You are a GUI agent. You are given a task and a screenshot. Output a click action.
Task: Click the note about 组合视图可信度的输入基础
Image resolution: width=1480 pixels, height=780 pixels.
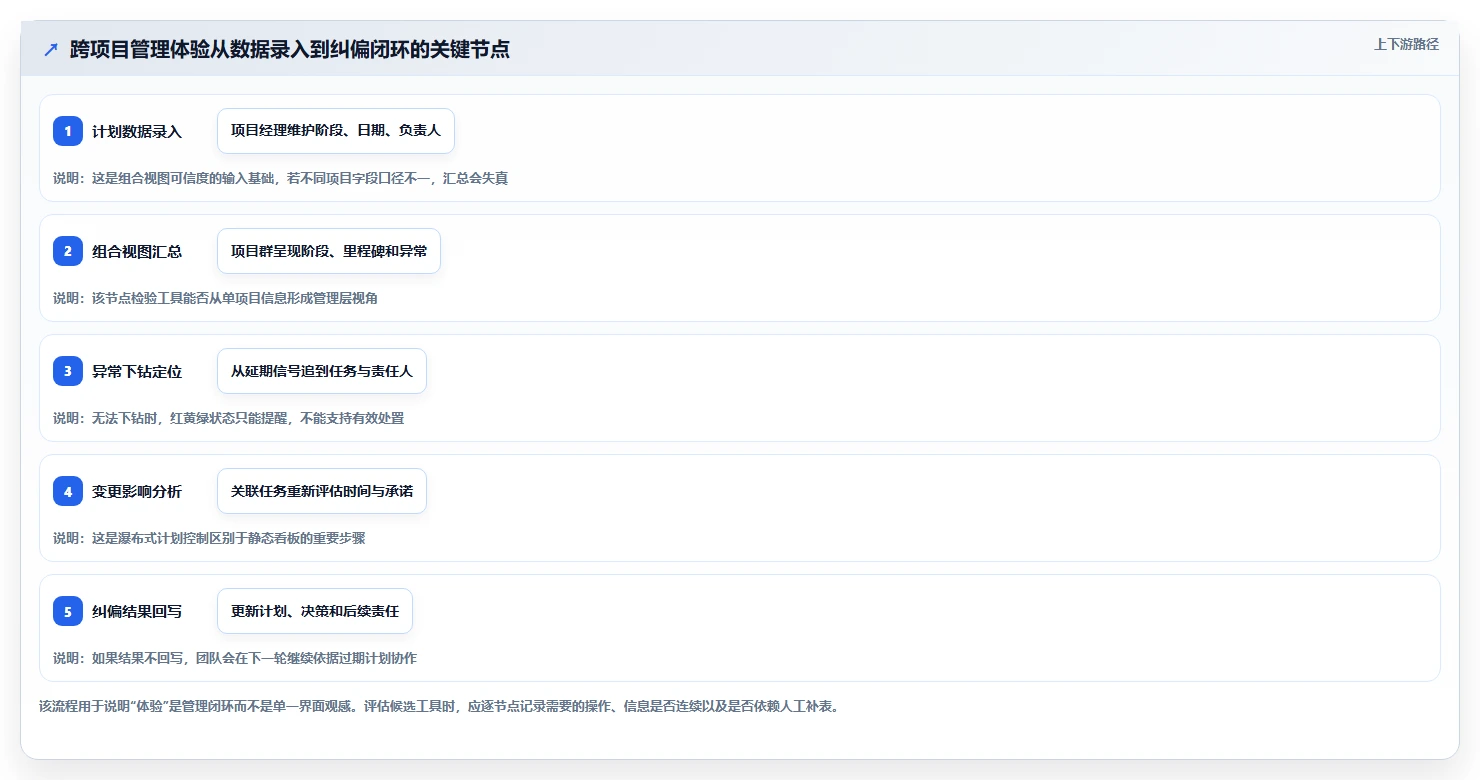click(x=281, y=178)
